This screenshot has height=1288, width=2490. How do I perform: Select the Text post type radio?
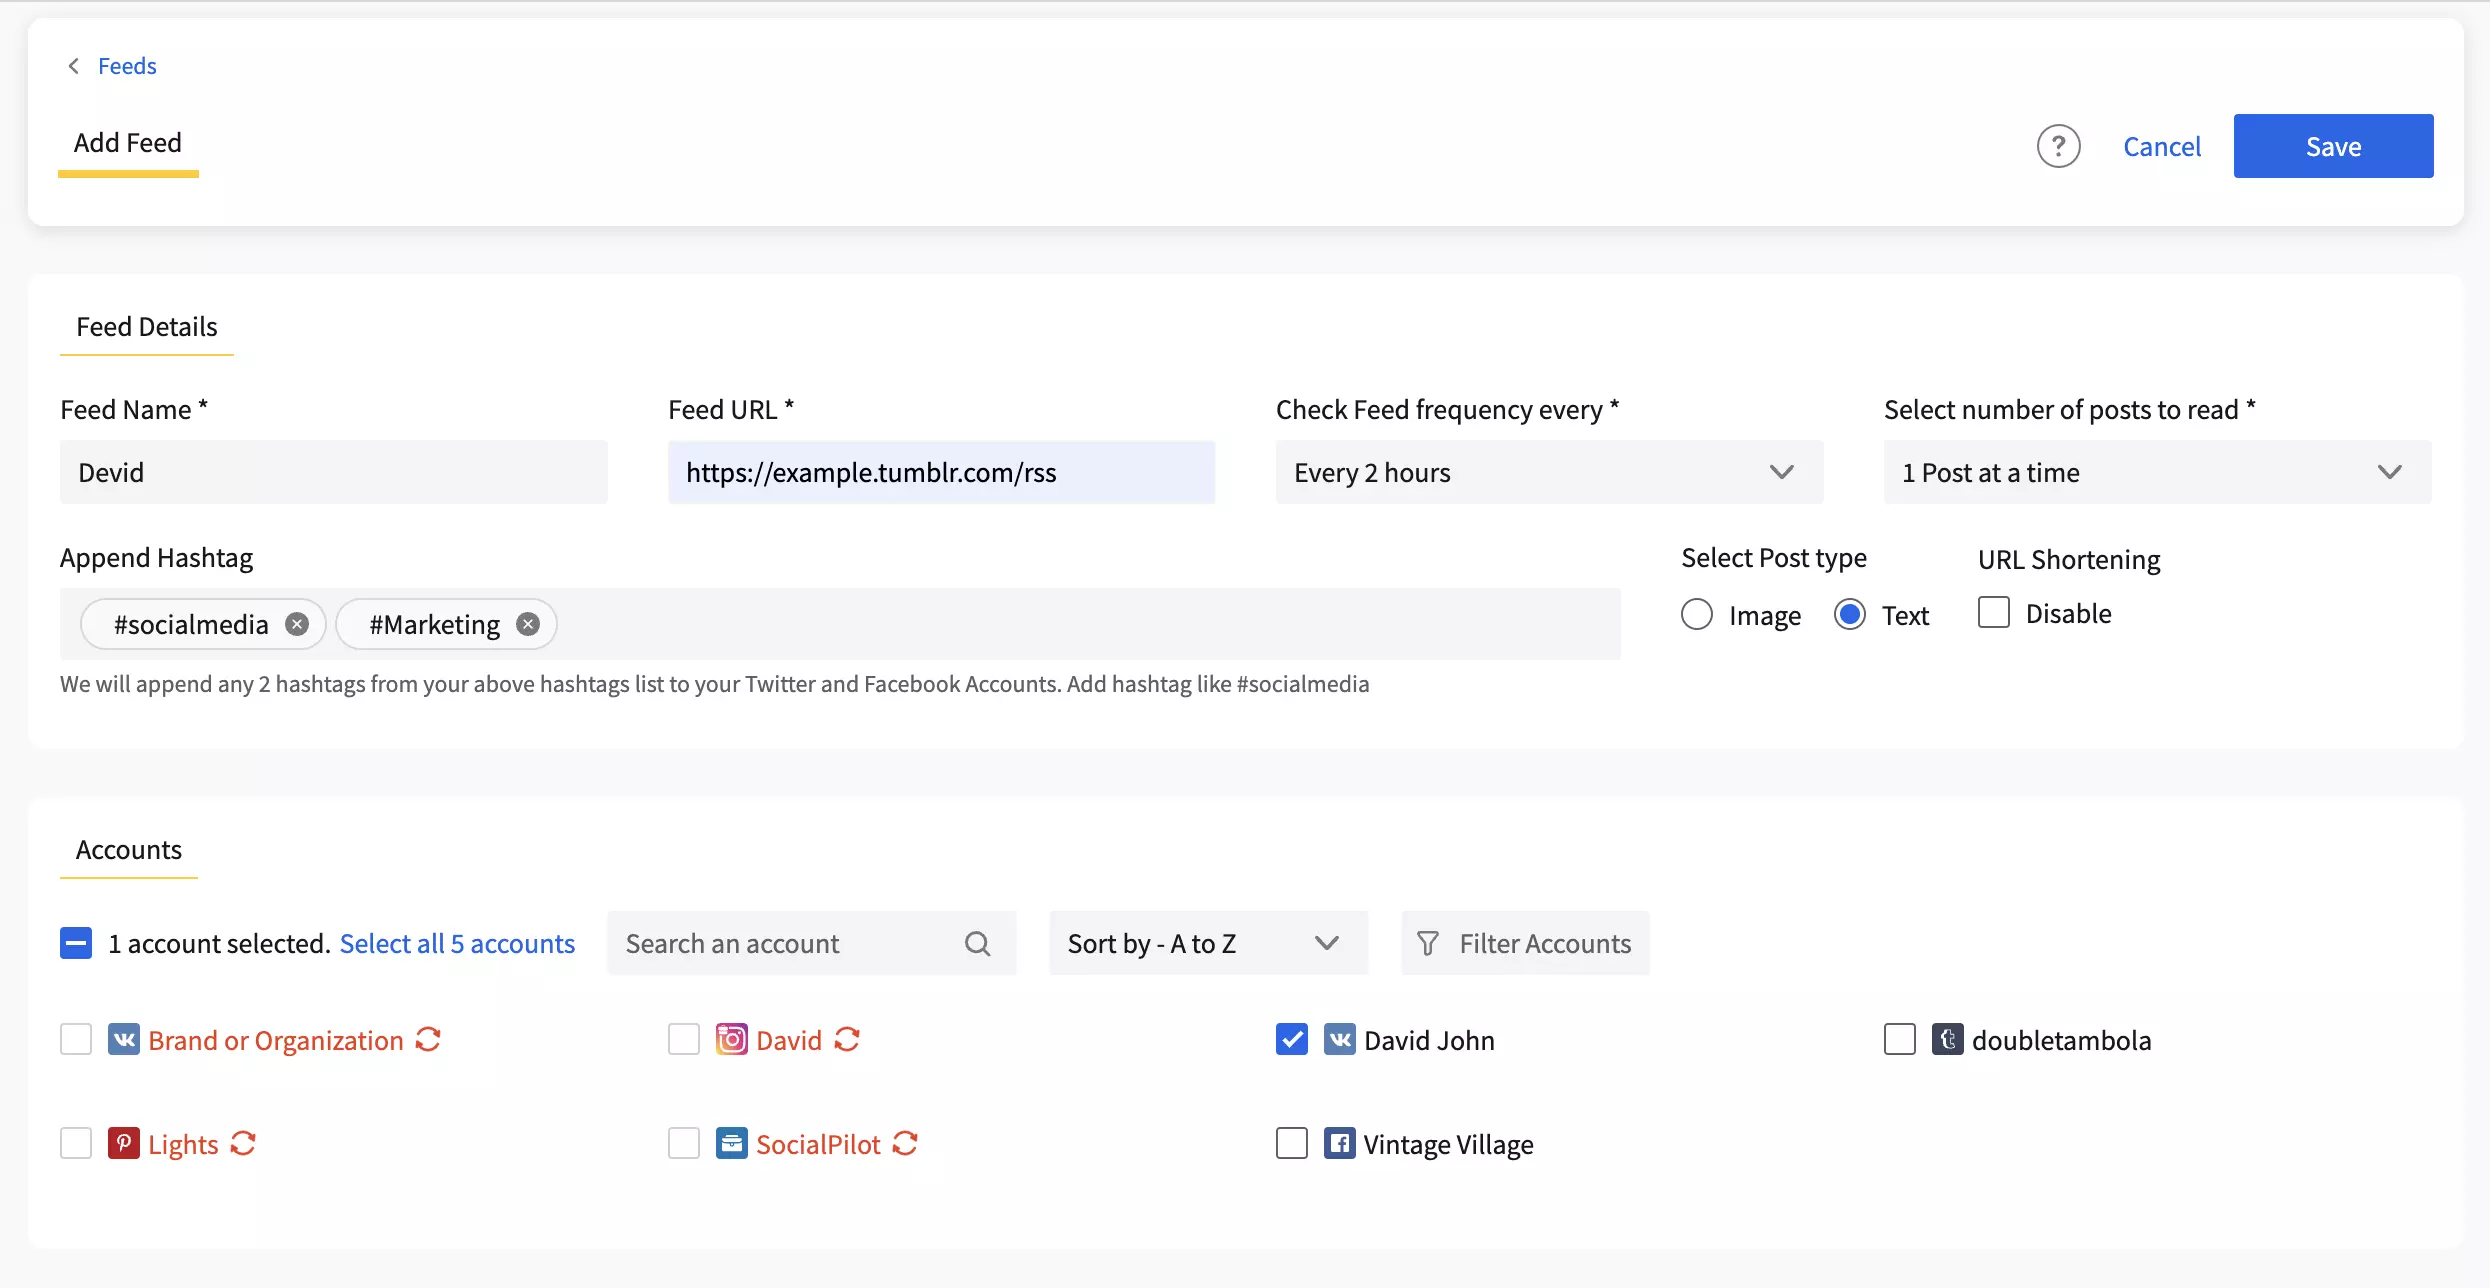pos(1850,614)
